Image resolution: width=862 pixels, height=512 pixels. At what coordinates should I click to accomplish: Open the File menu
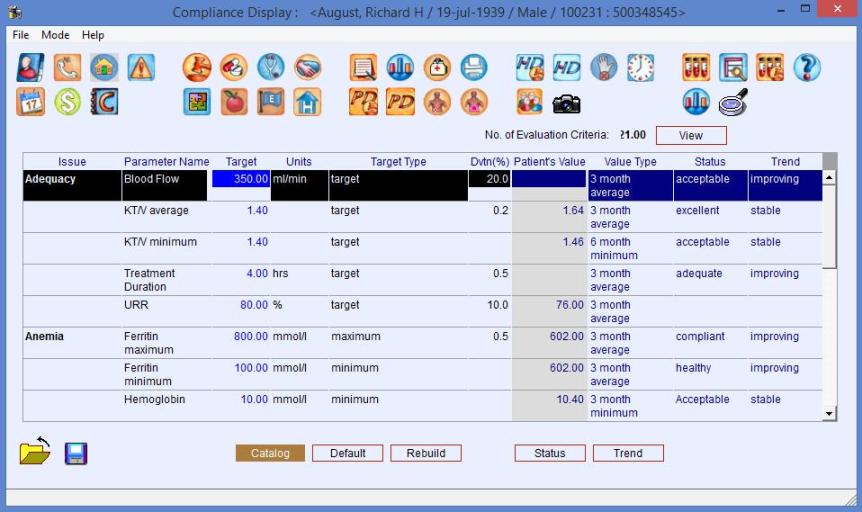point(20,35)
